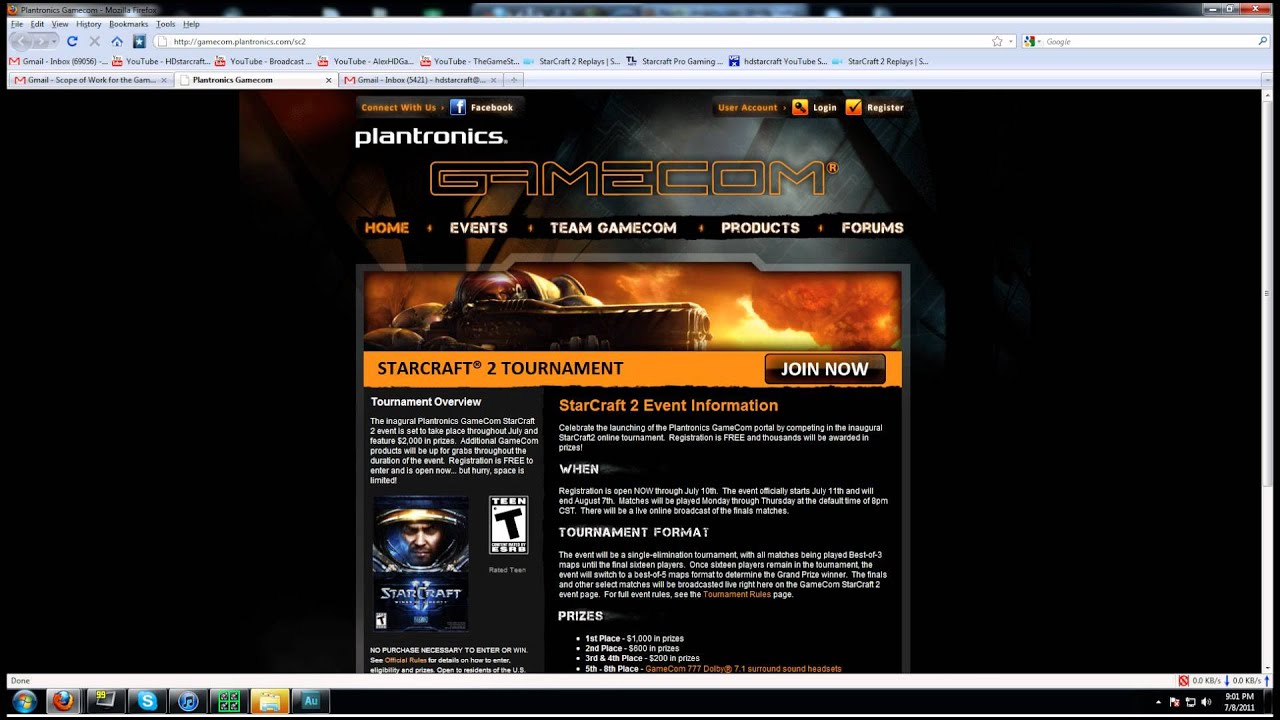This screenshot has height=720, width=1280.
Task: Click the Plantronics logo
Action: click(431, 137)
